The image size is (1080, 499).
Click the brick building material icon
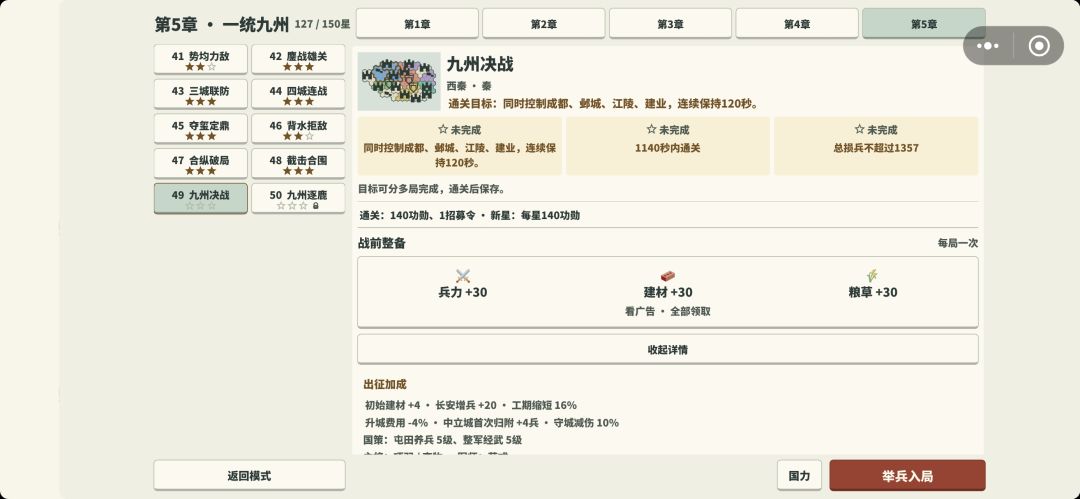tap(667, 276)
